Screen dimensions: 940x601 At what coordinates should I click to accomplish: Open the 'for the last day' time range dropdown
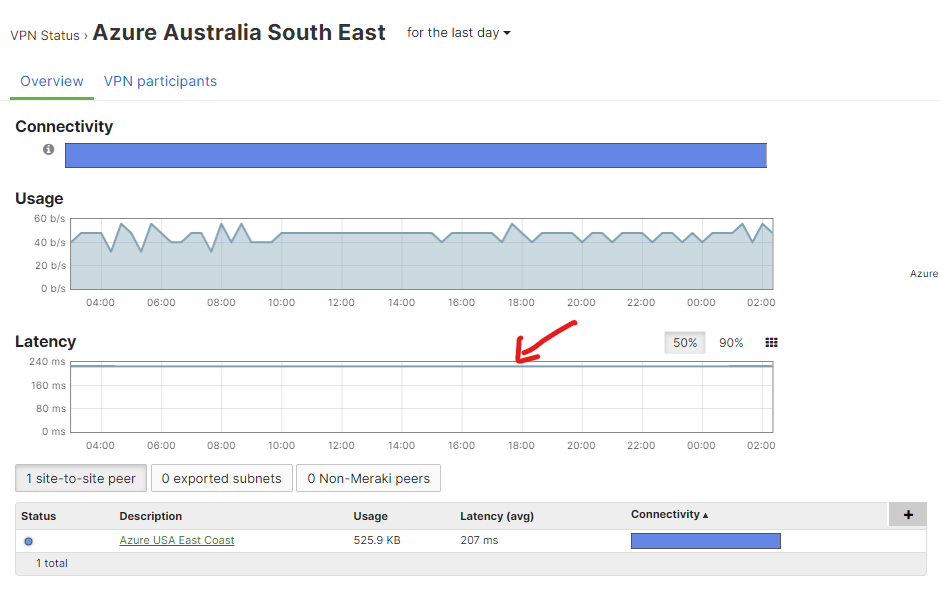tap(458, 32)
